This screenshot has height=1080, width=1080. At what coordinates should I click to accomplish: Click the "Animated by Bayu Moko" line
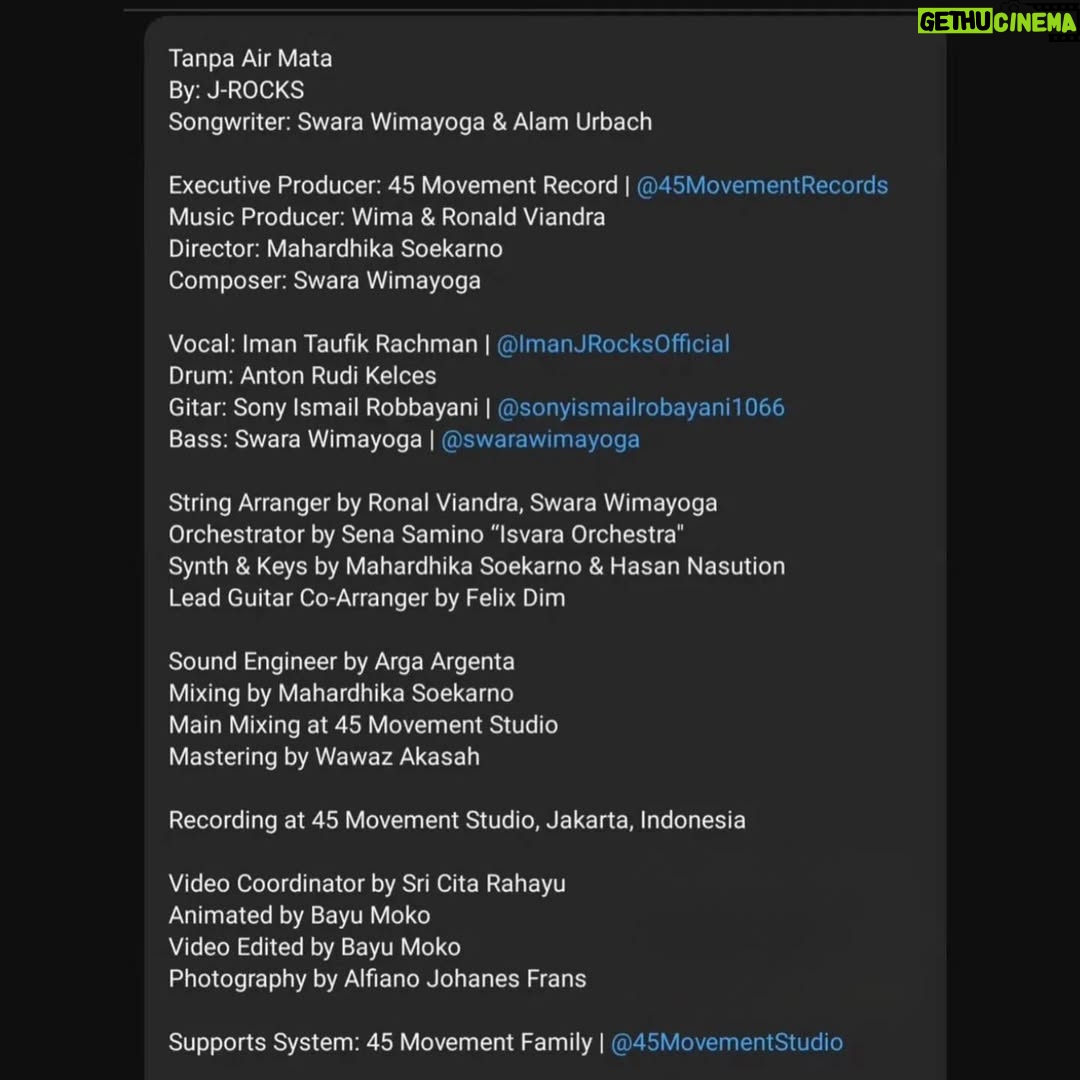click(x=300, y=915)
